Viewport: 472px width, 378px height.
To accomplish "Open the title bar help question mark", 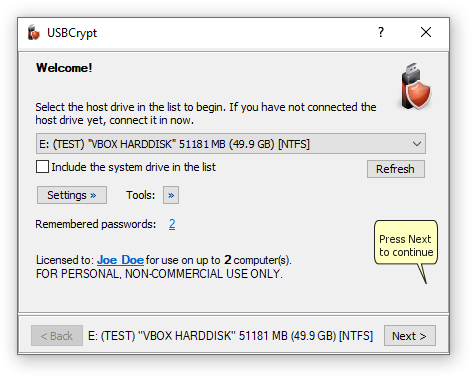I will tap(381, 32).
